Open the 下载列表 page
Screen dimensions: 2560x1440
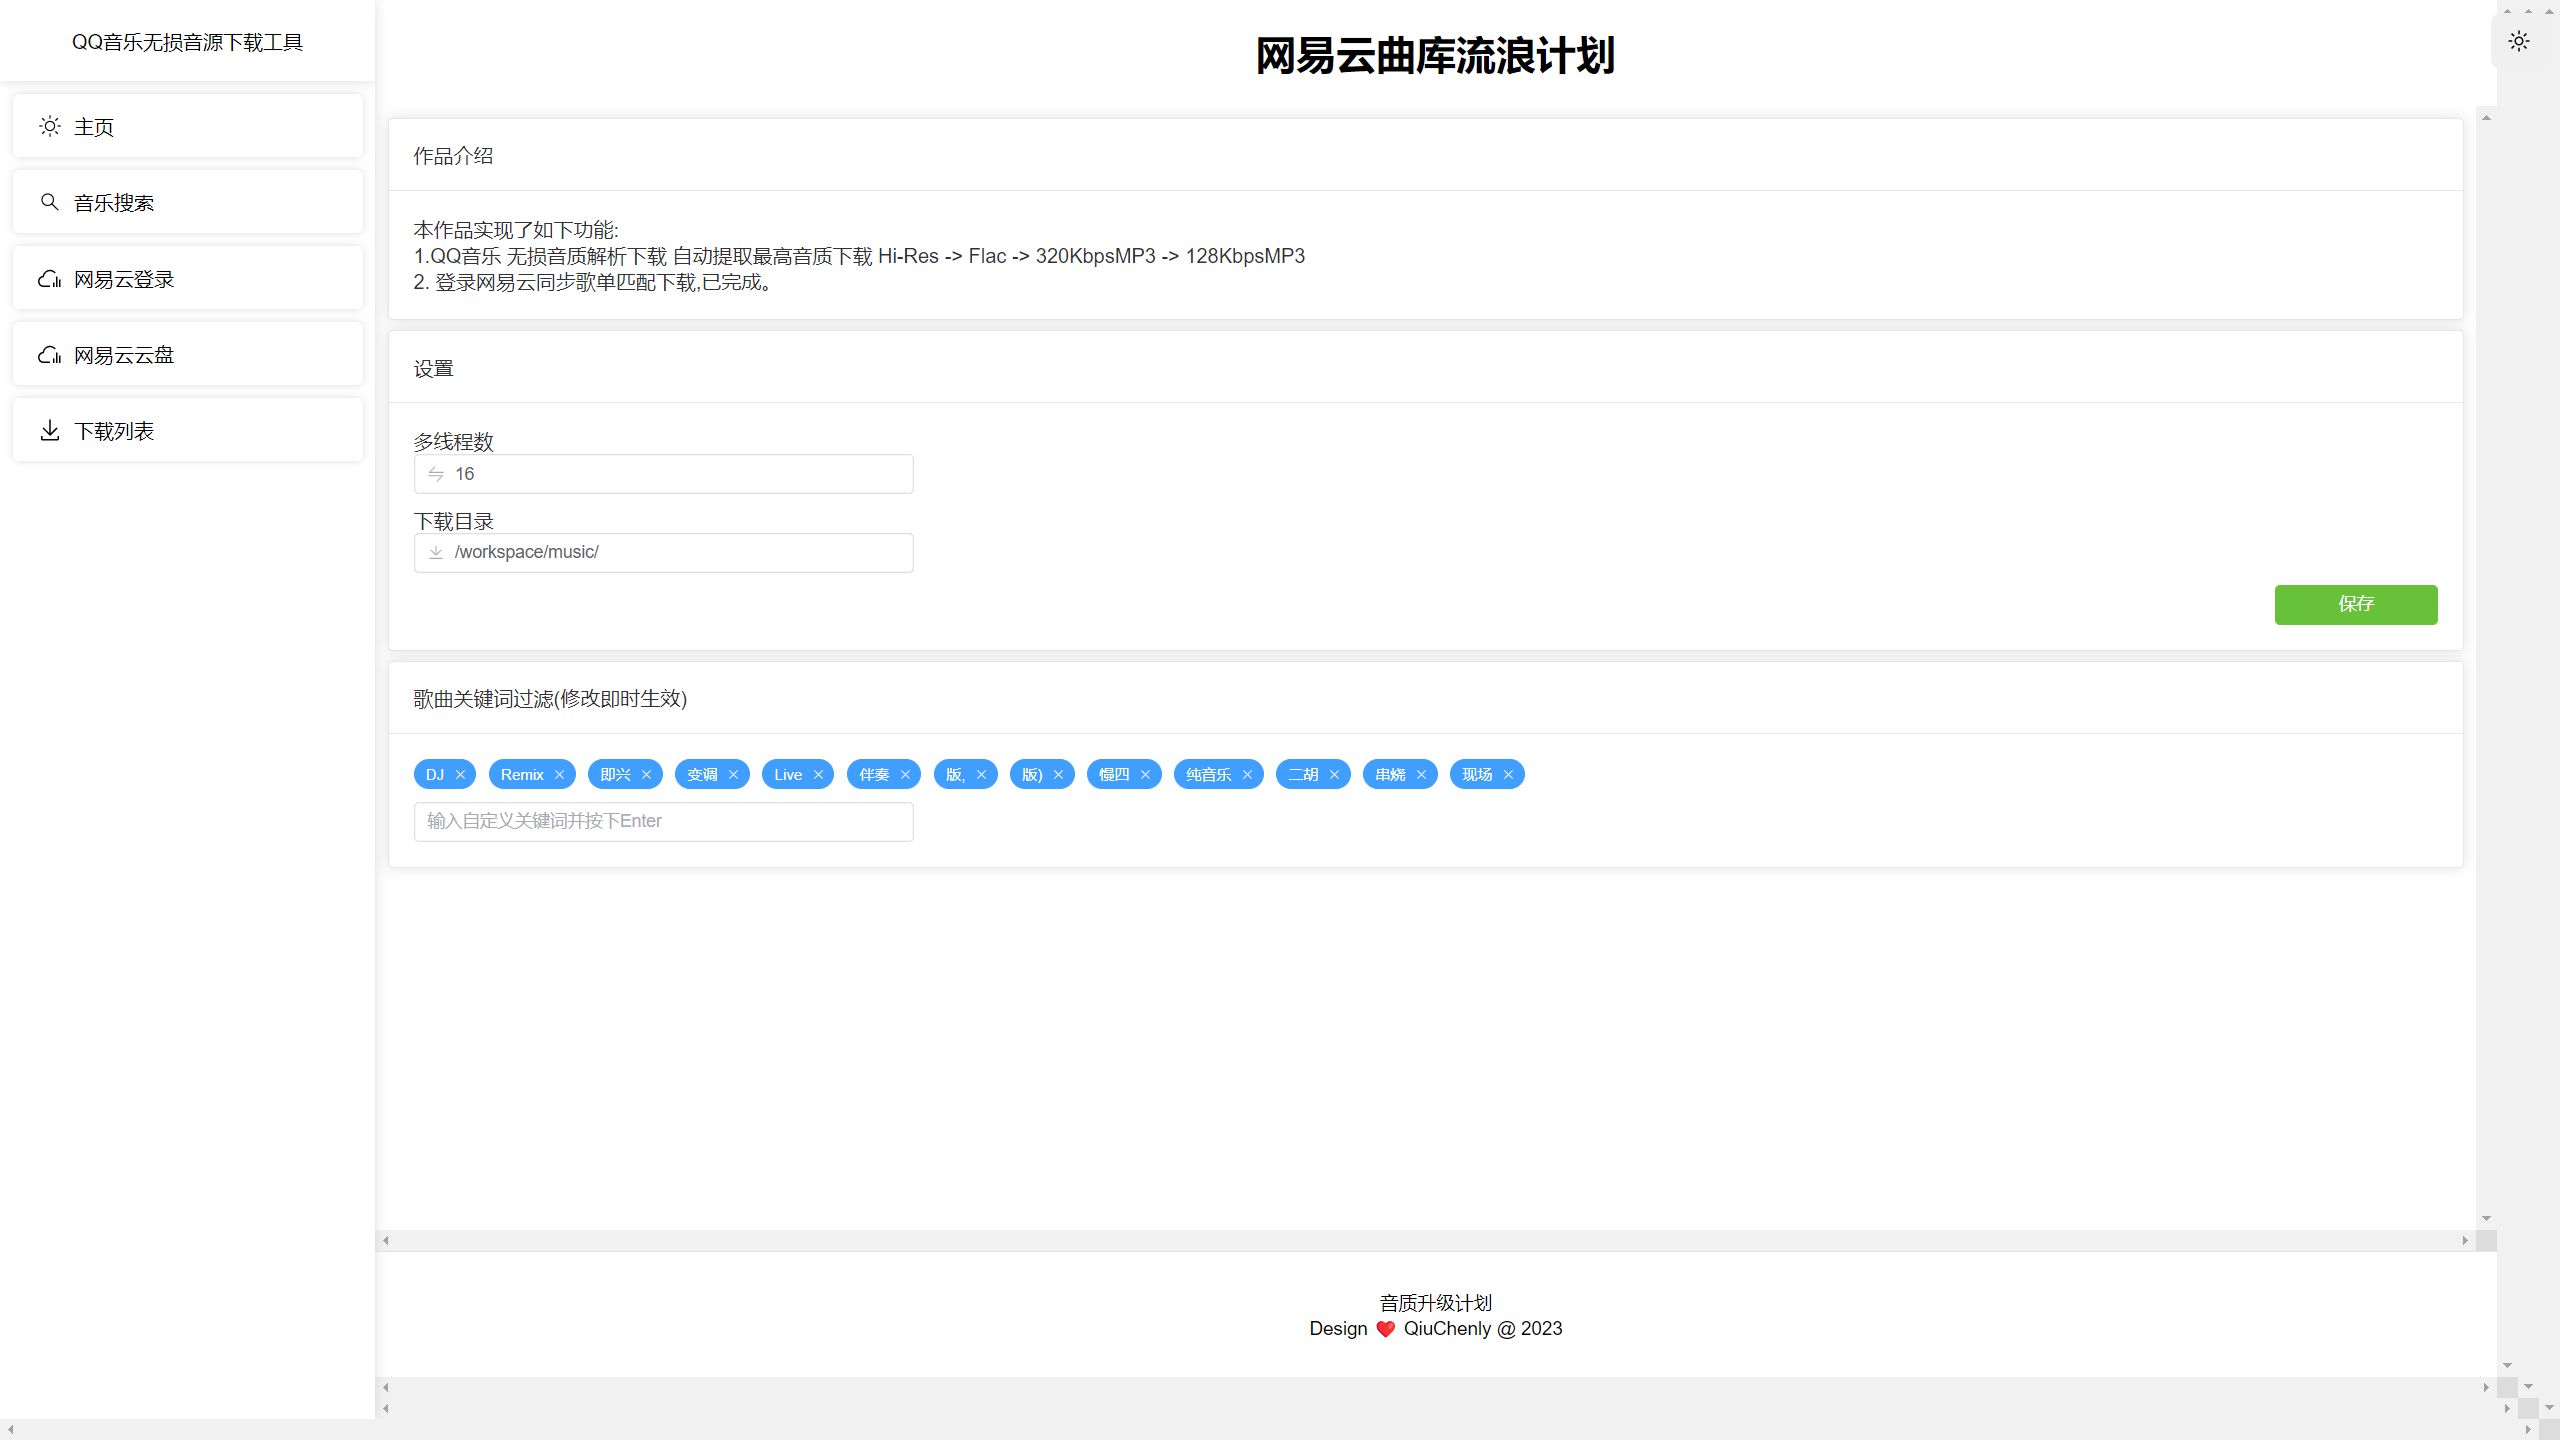pyautogui.click(x=188, y=430)
